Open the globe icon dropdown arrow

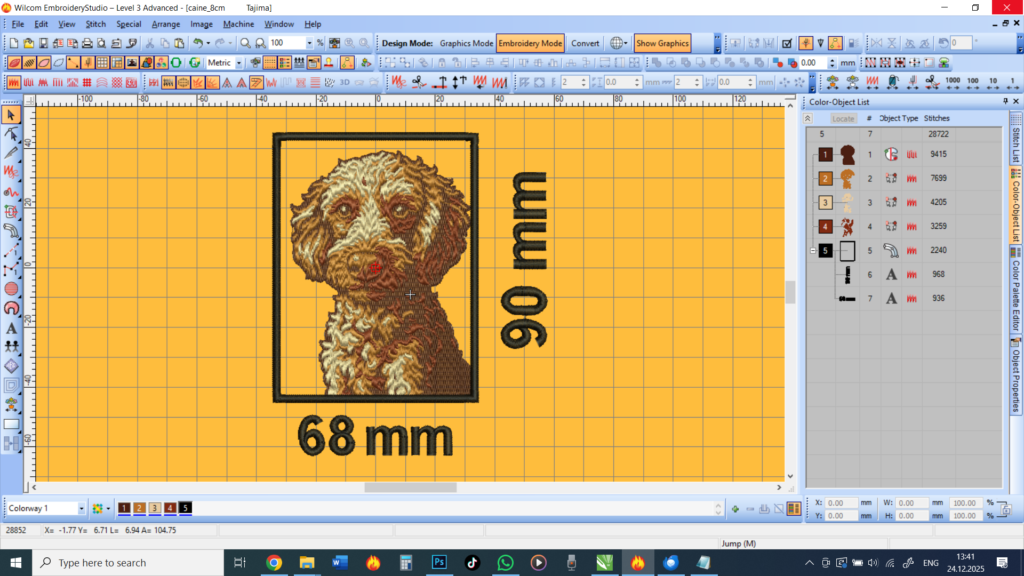click(x=626, y=43)
